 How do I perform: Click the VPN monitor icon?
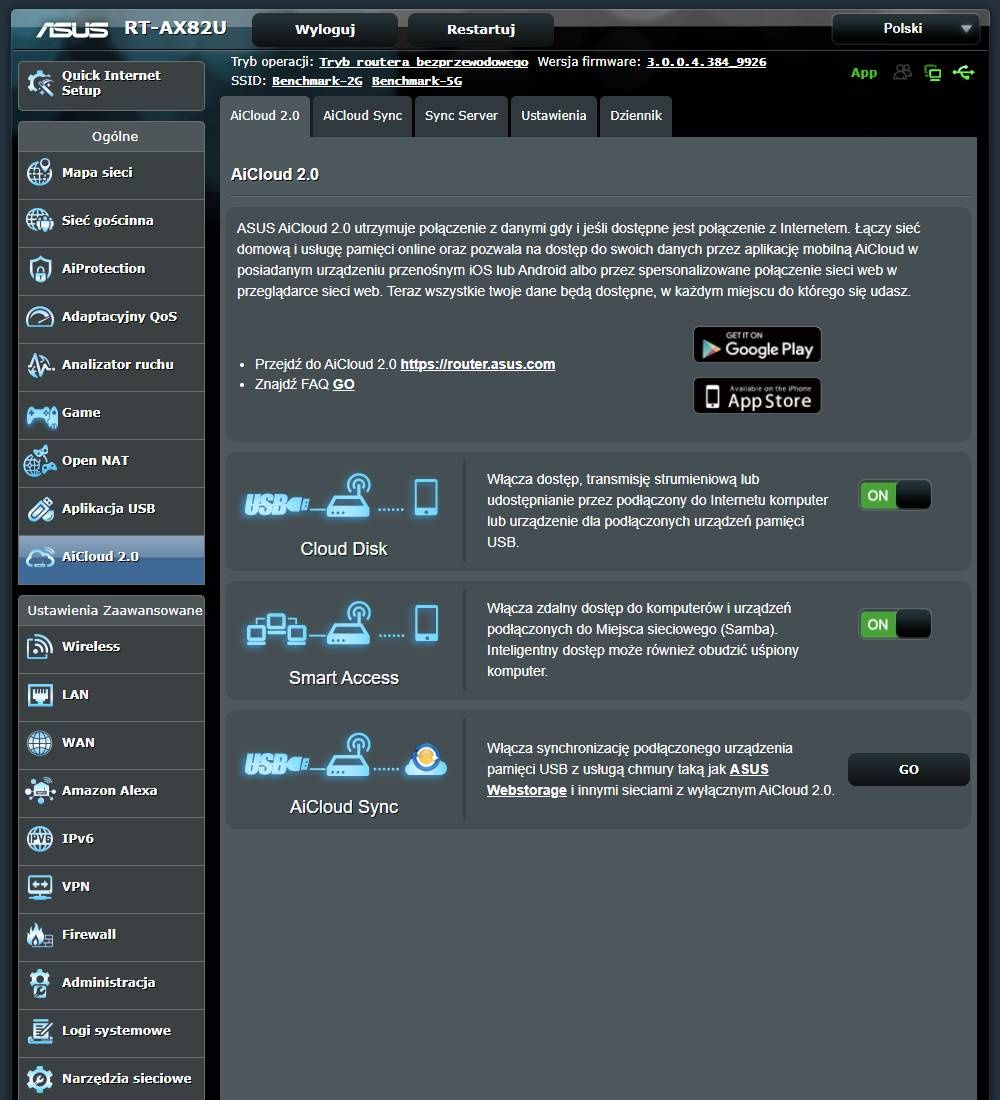tap(39, 887)
